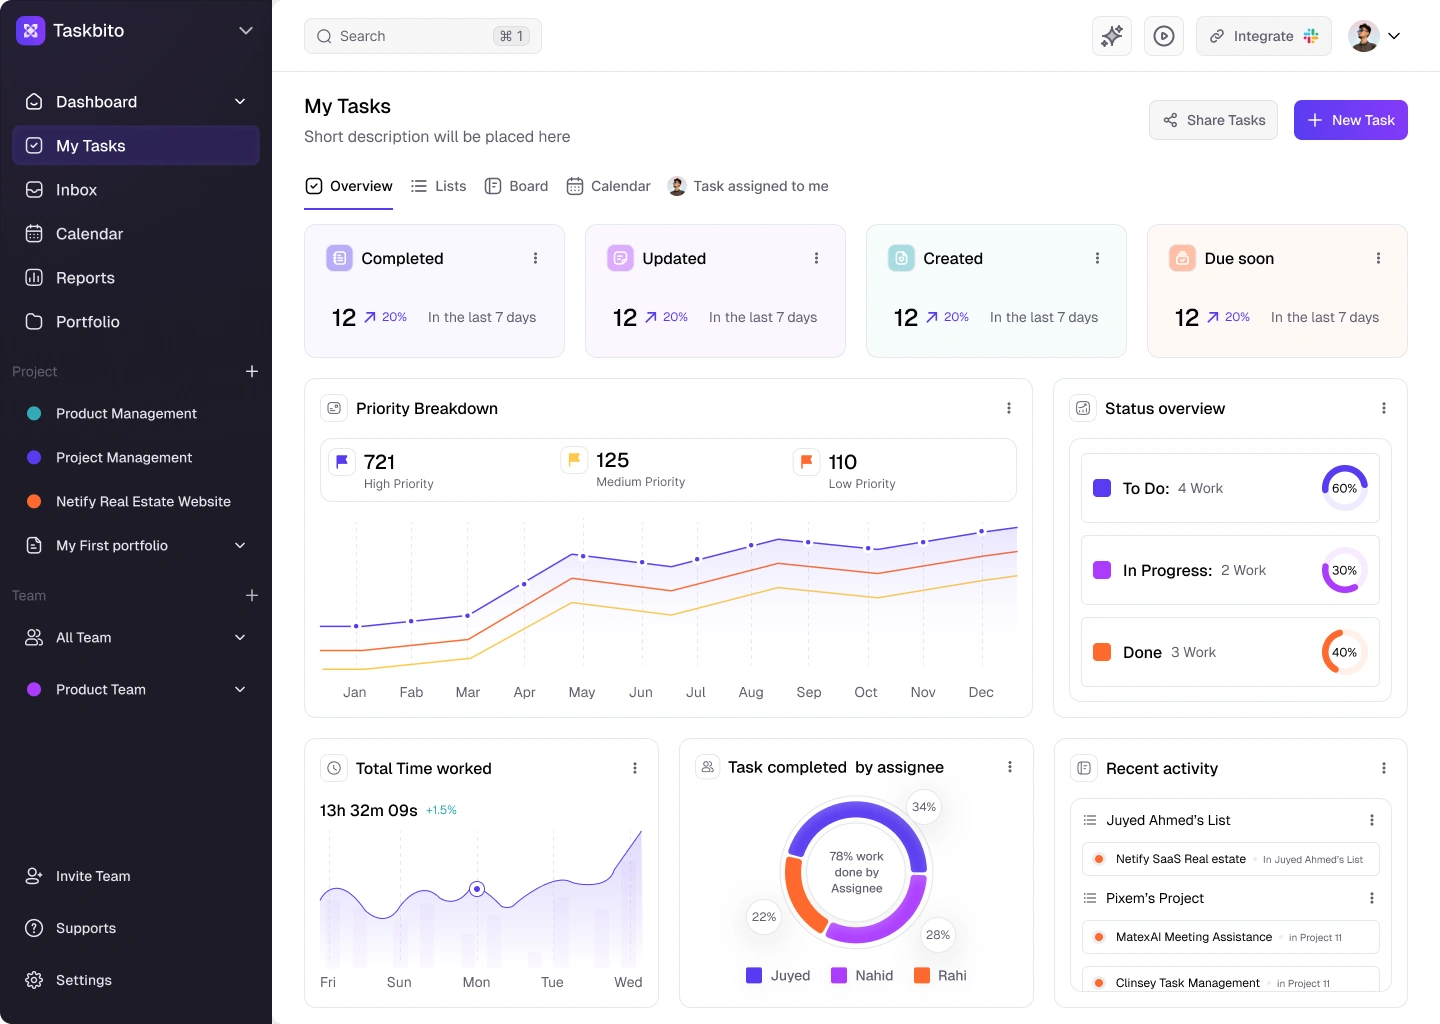This screenshot has width=1440, height=1024.
Task: Switch to the Lists tab
Action: (x=438, y=186)
